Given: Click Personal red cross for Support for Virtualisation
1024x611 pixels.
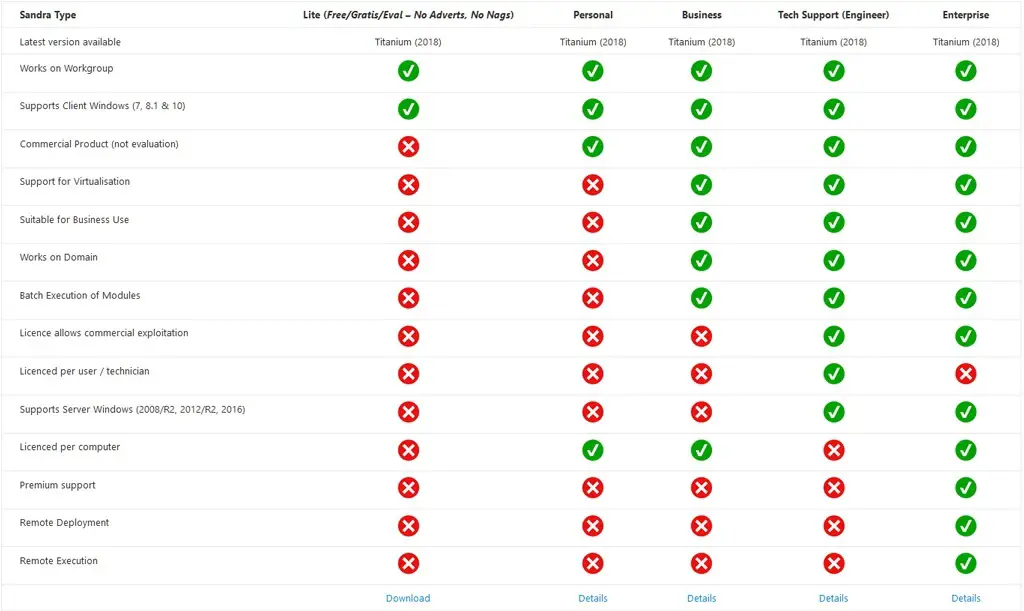Looking at the screenshot, I should click(x=593, y=185).
